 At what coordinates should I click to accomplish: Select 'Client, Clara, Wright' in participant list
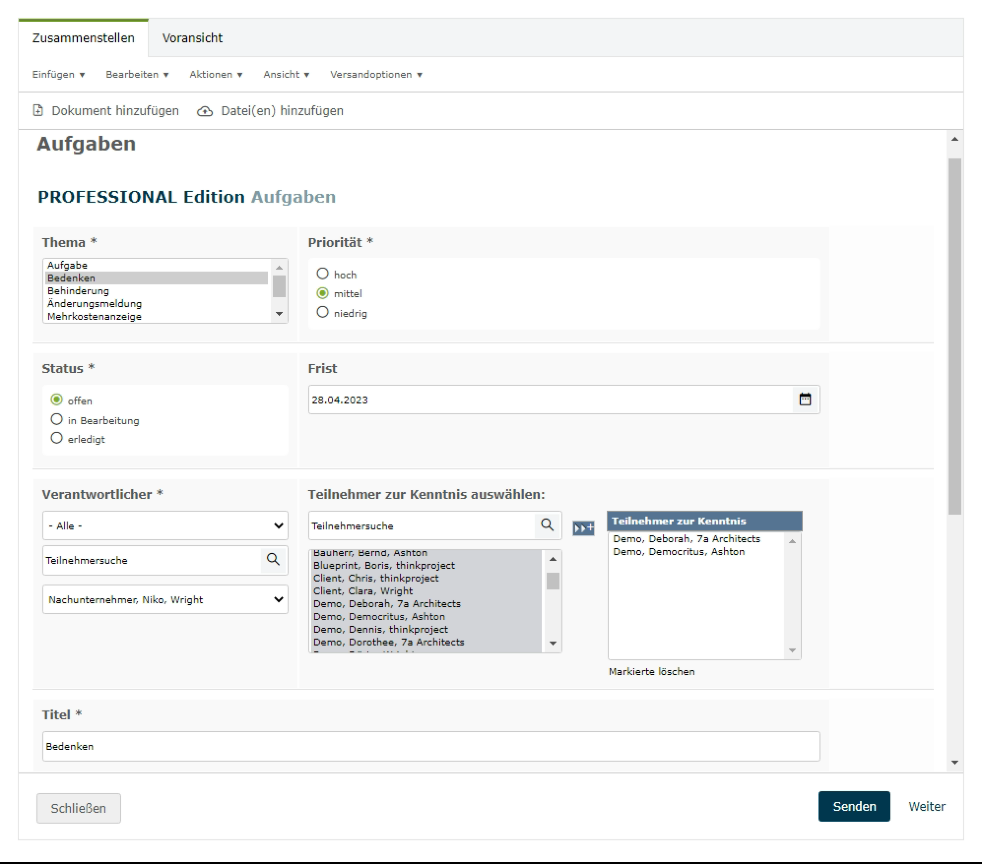(x=426, y=590)
